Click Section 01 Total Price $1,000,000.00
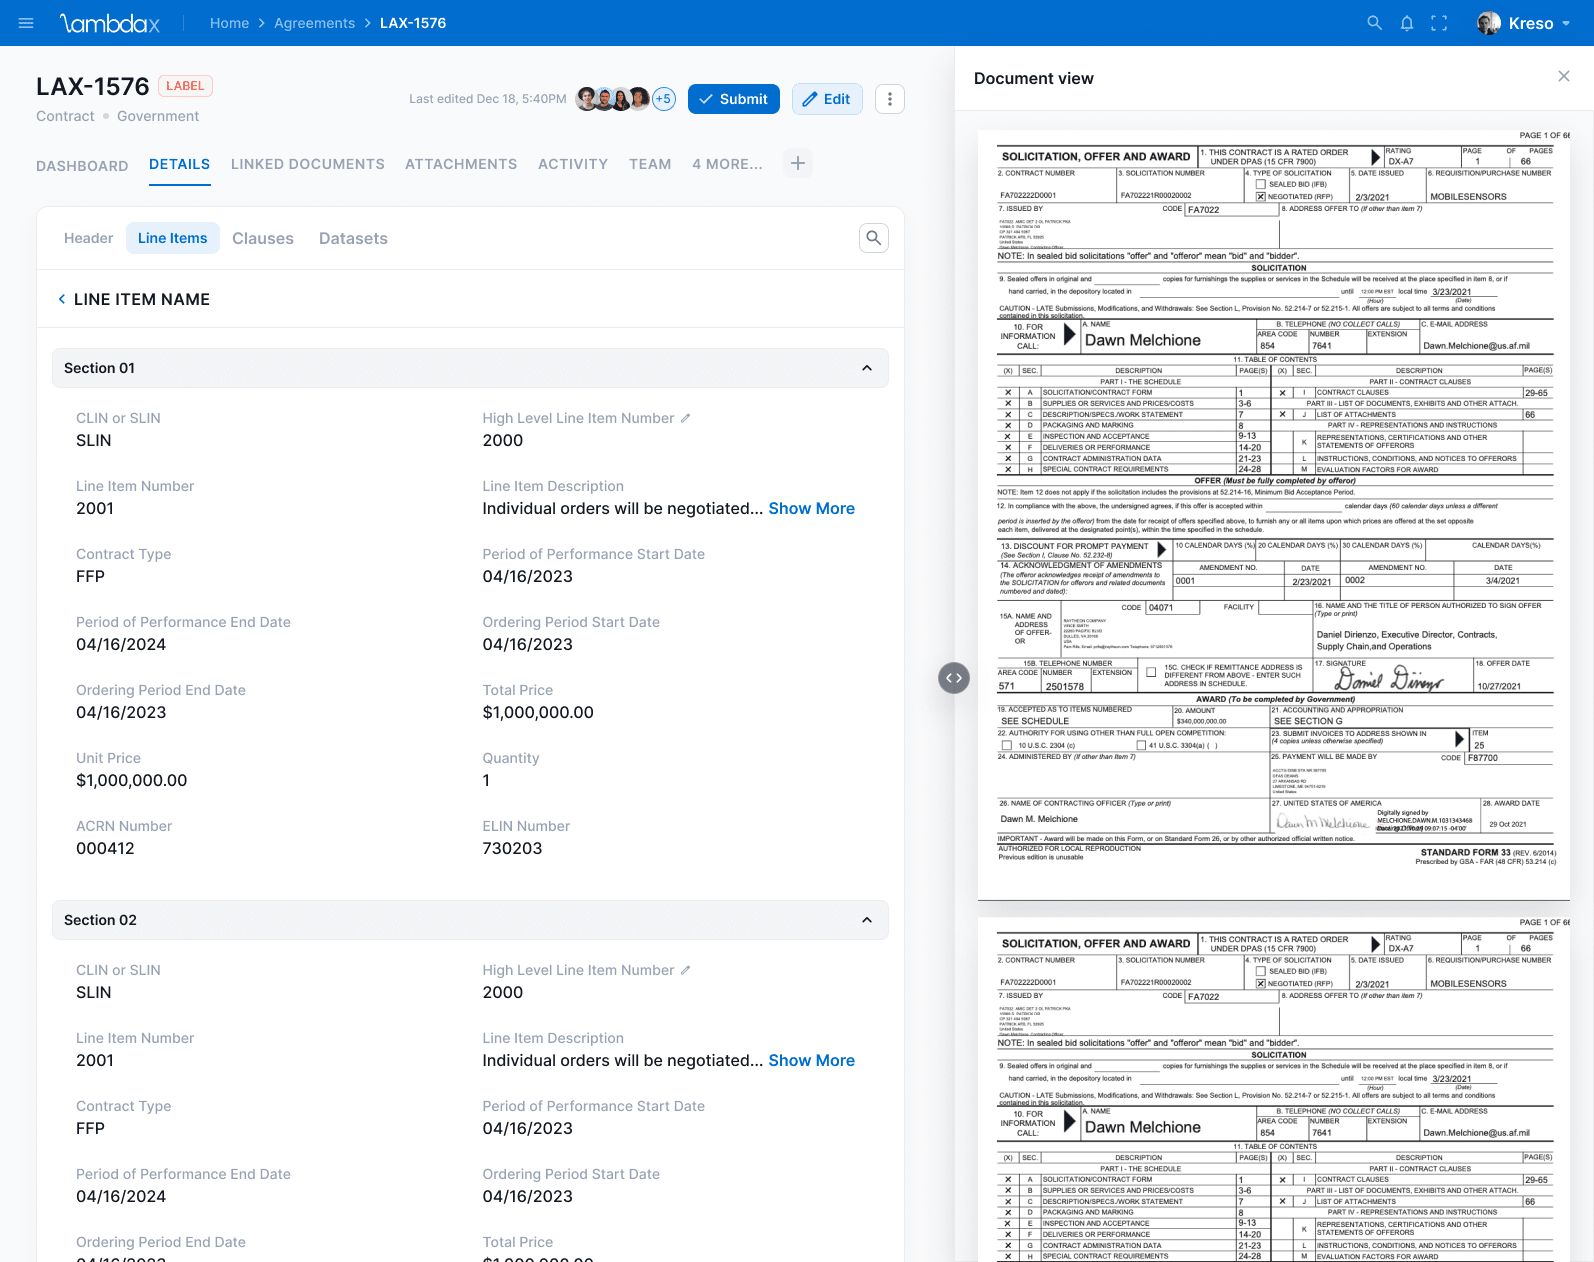 (538, 712)
